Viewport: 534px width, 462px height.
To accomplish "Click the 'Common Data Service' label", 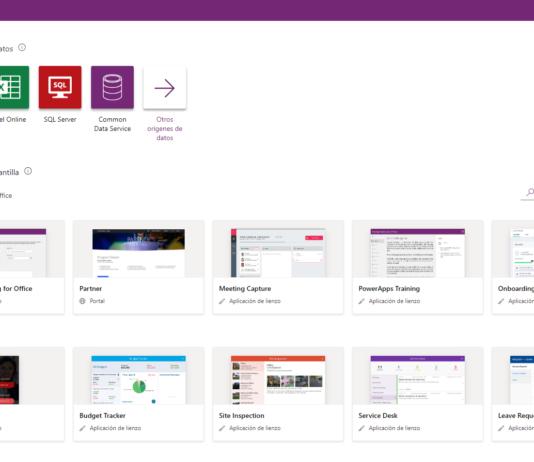I will click(x=112, y=124).
